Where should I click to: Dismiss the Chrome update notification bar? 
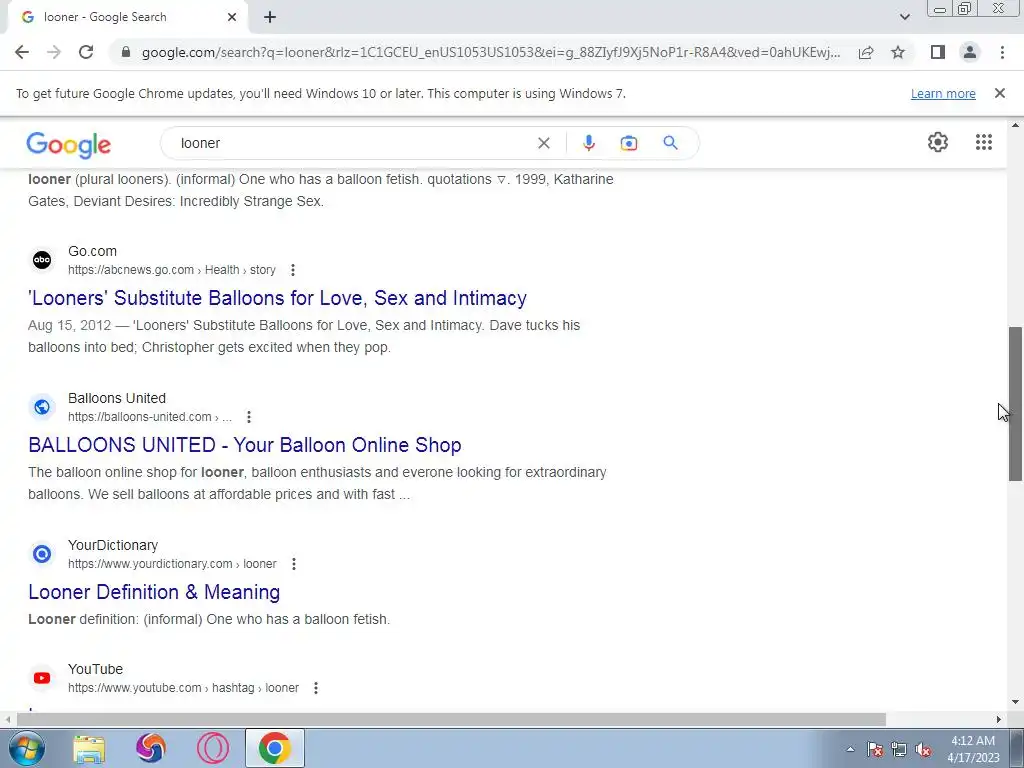click(x=999, y=93)
